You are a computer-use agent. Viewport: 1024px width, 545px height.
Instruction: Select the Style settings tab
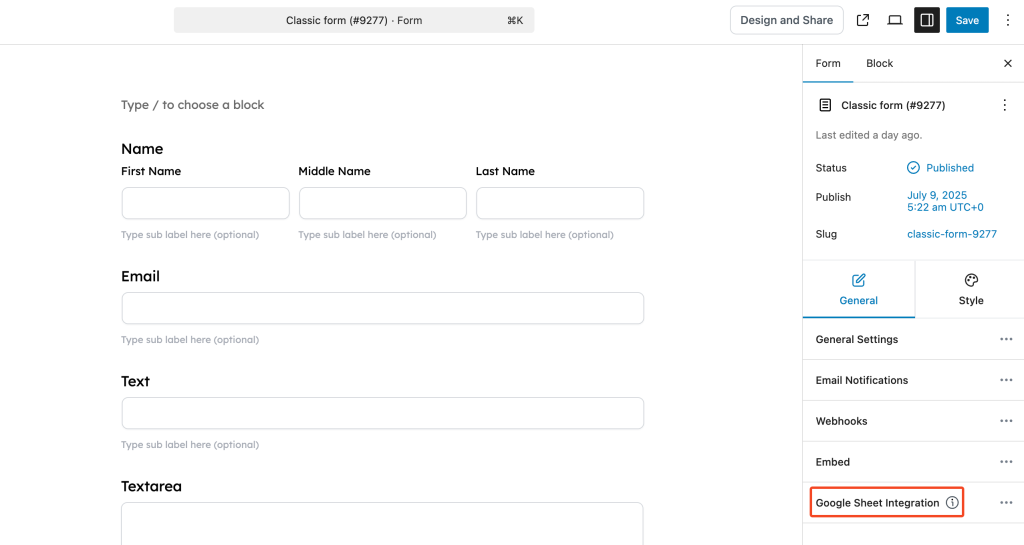pos(970,289)
